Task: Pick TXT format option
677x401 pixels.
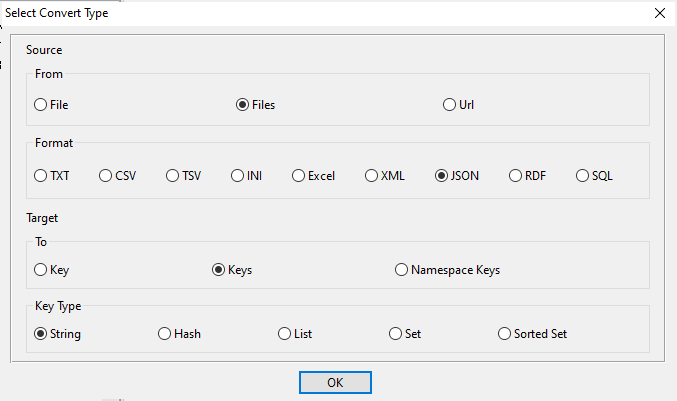Action: [41, 176]
